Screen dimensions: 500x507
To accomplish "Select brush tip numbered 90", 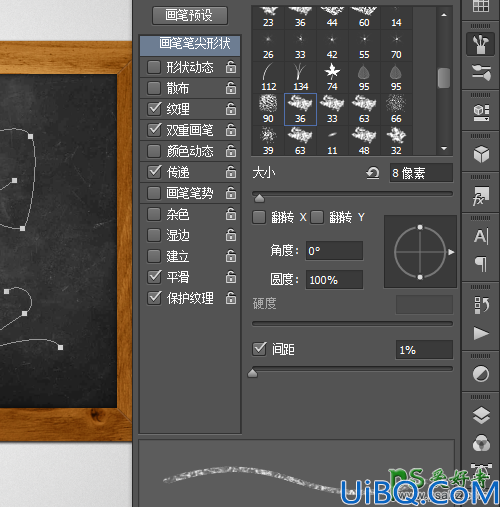I will coord(268,109).
